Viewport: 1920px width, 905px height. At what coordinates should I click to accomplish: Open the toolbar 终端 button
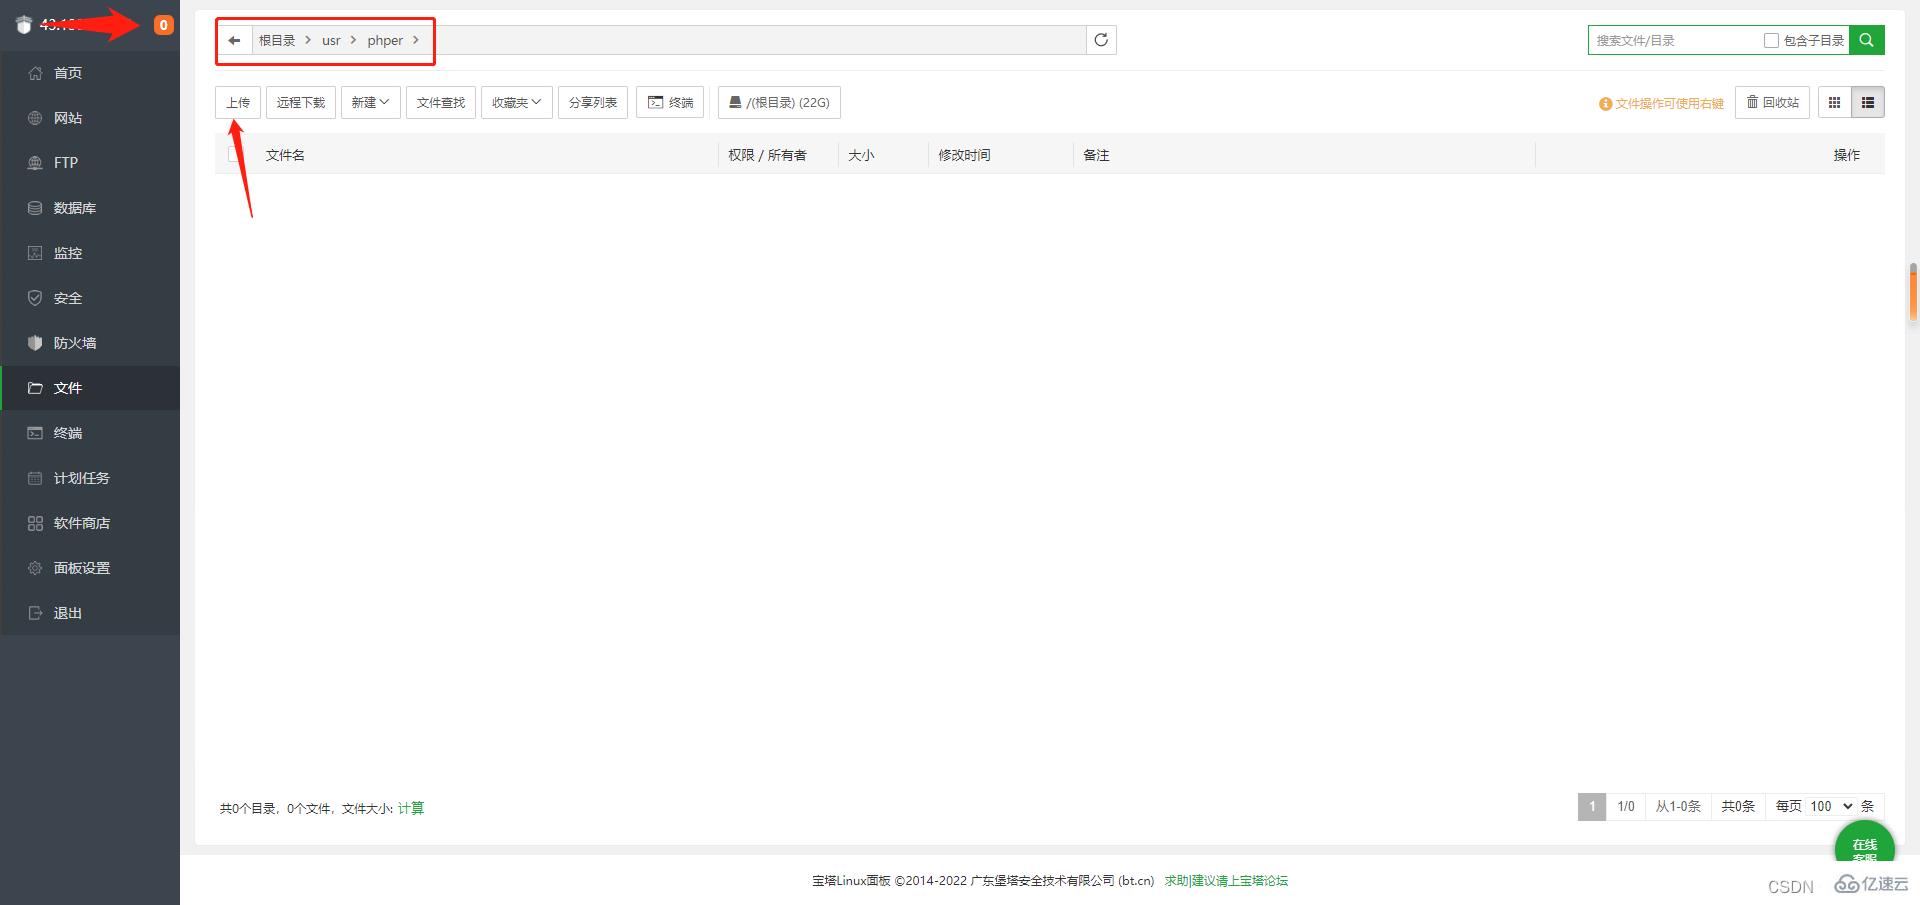point(670,102)
